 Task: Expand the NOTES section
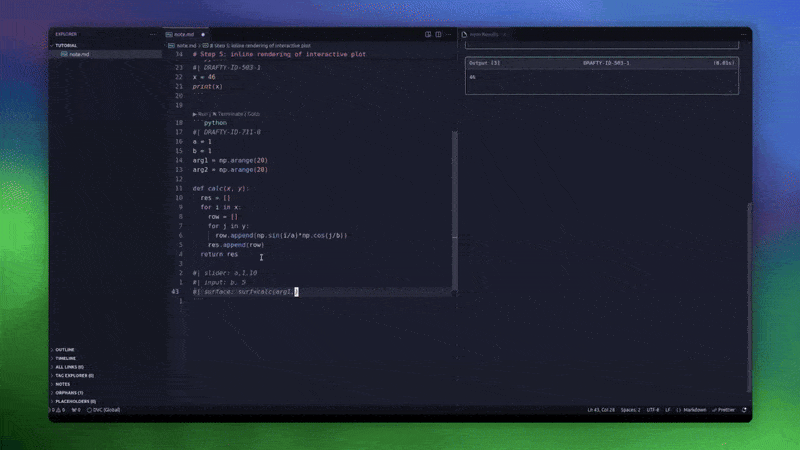(63, 384)
